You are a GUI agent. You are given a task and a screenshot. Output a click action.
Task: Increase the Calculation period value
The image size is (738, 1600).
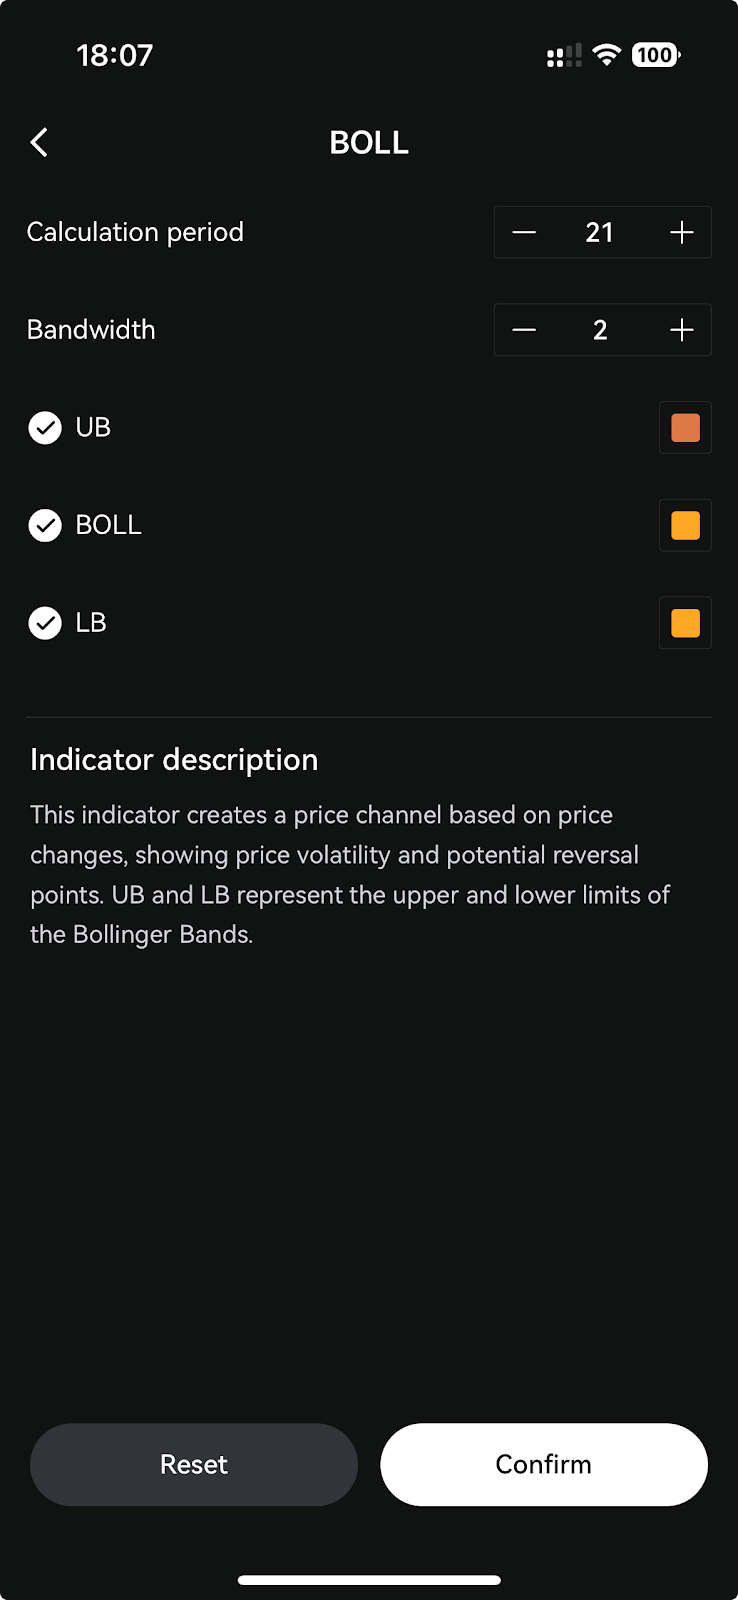point(682,233)
